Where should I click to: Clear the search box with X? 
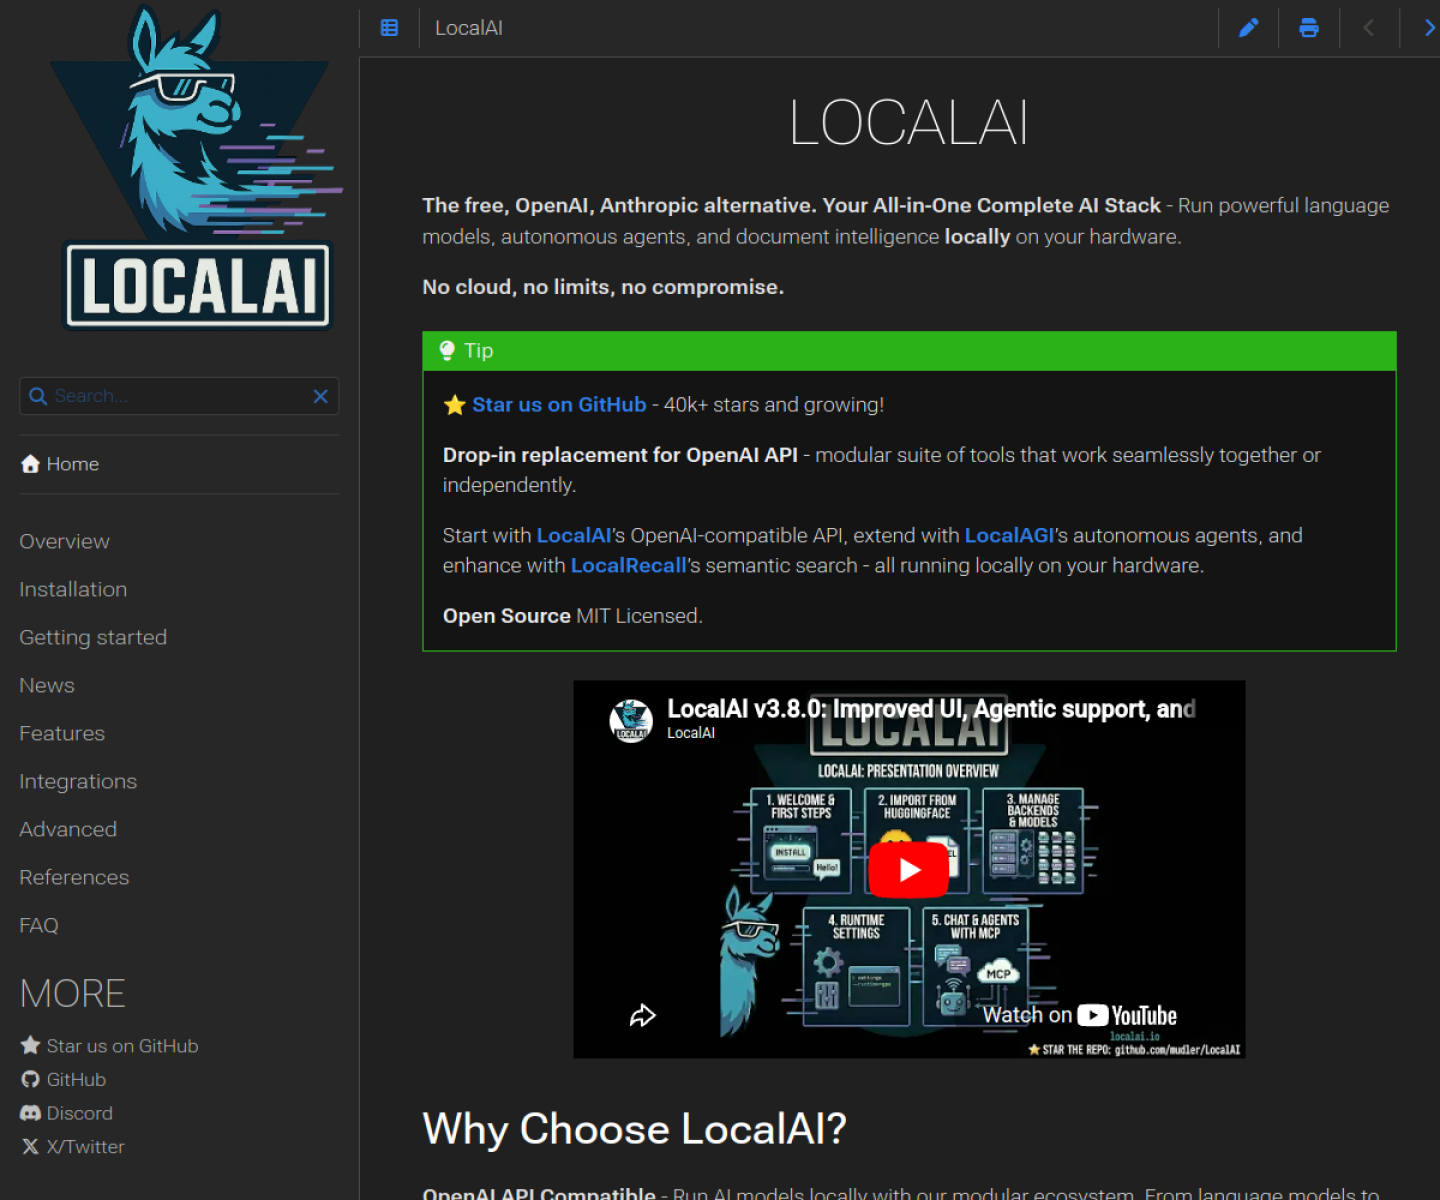(320, 396)
